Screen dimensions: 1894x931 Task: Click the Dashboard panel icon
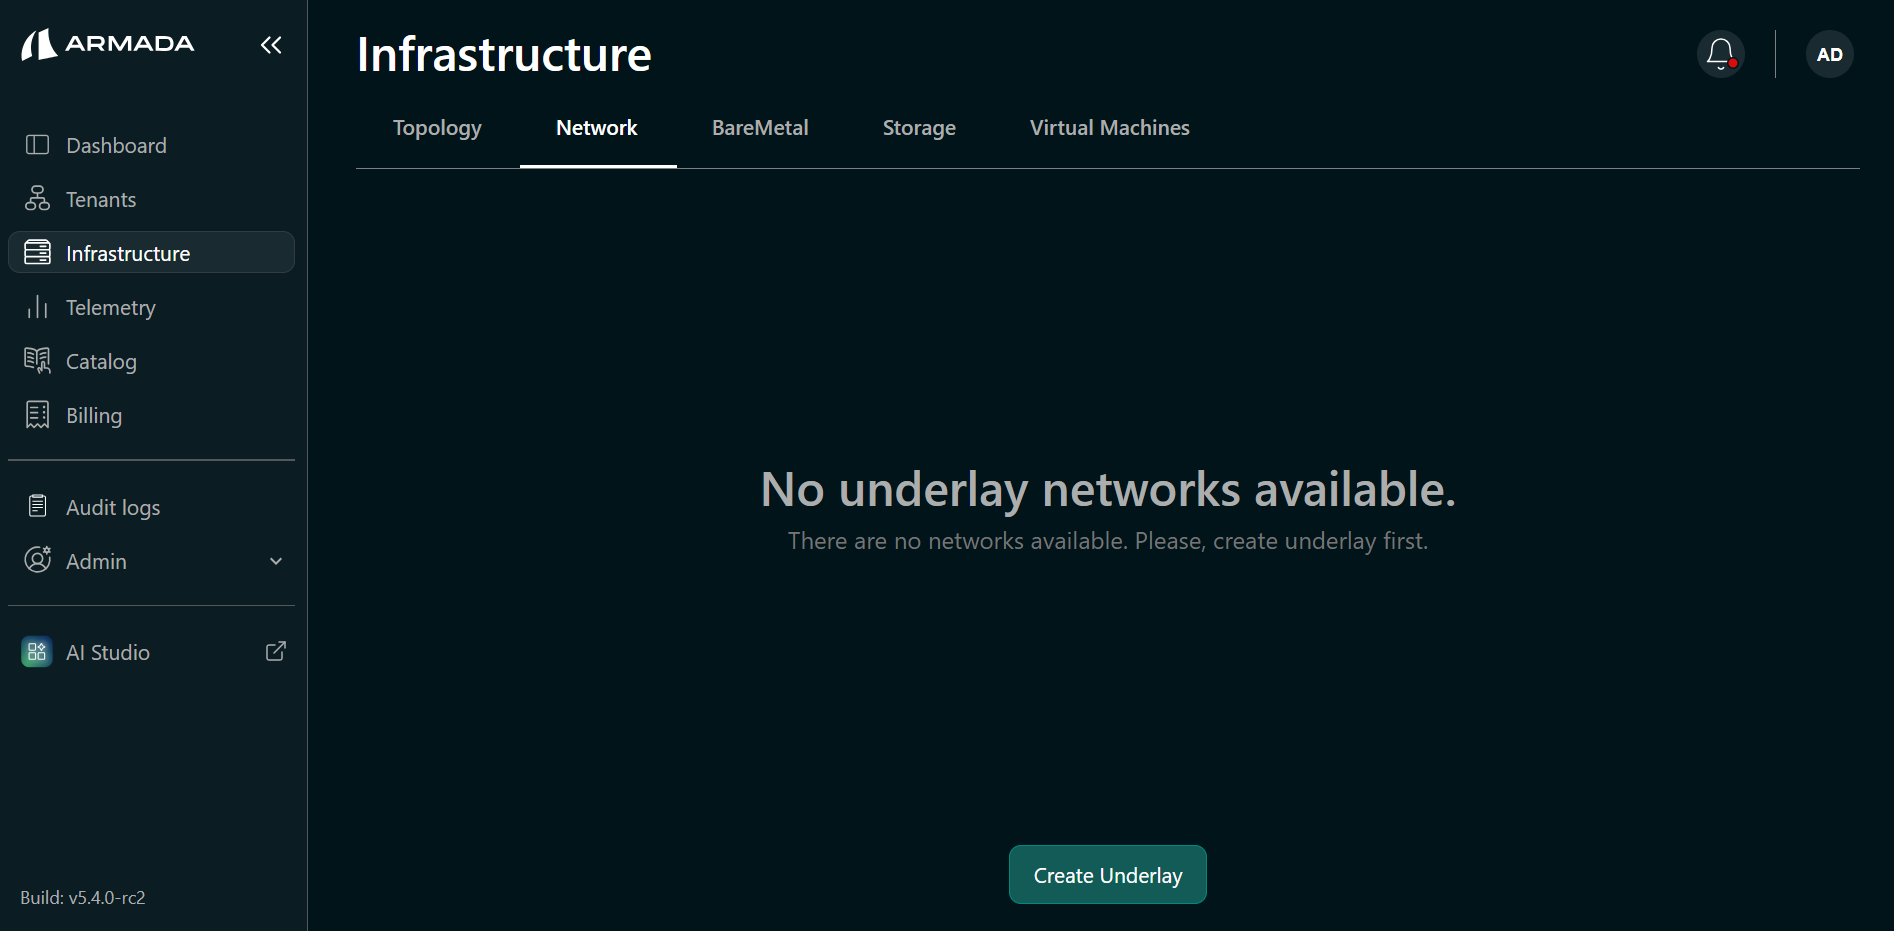pyautogui.click(x=37, y=145)
